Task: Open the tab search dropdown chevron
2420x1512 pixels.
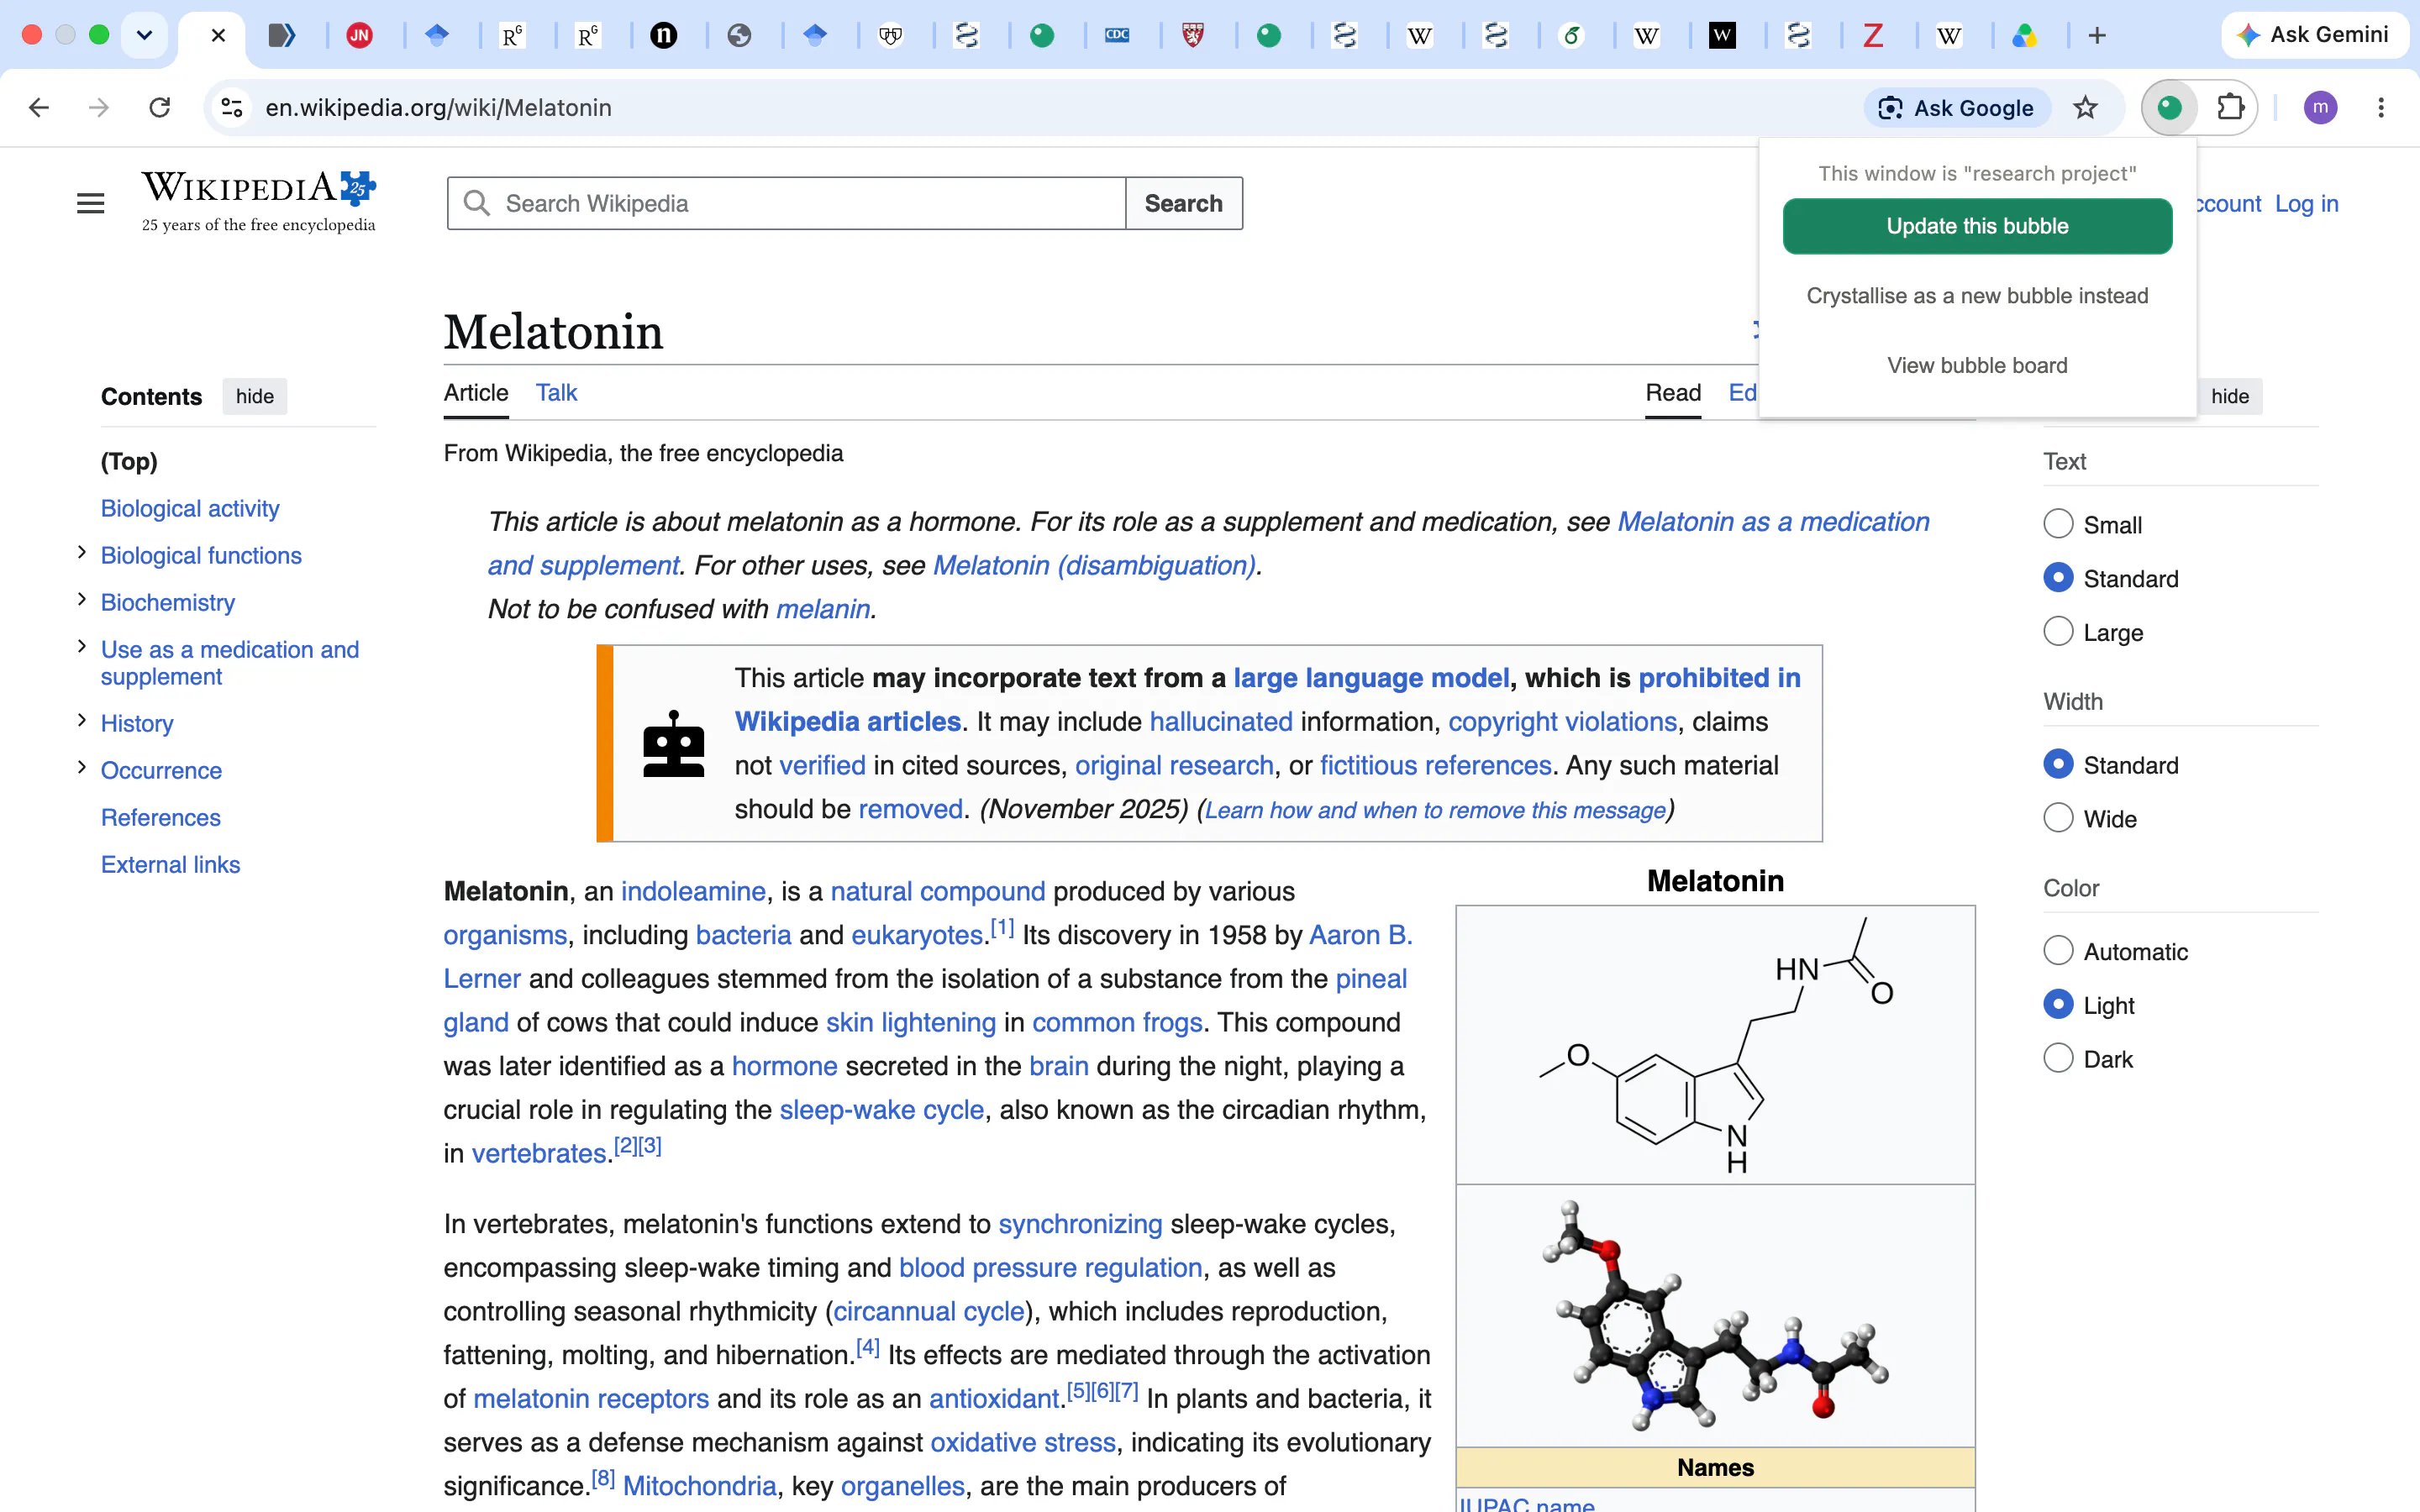Action: [144, 36]
